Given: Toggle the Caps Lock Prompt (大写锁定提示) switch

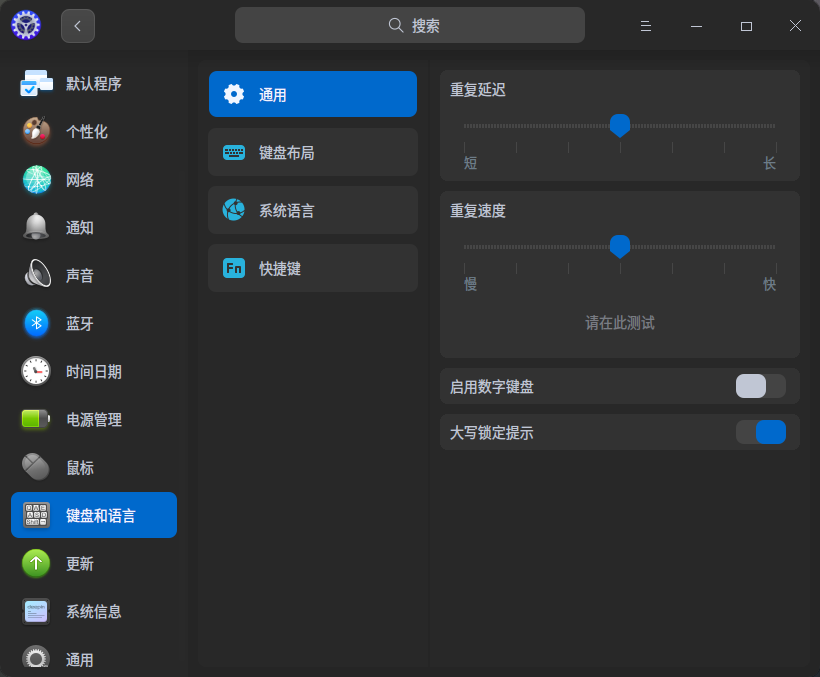Looking at the screenshot, I should coord(760,432).
